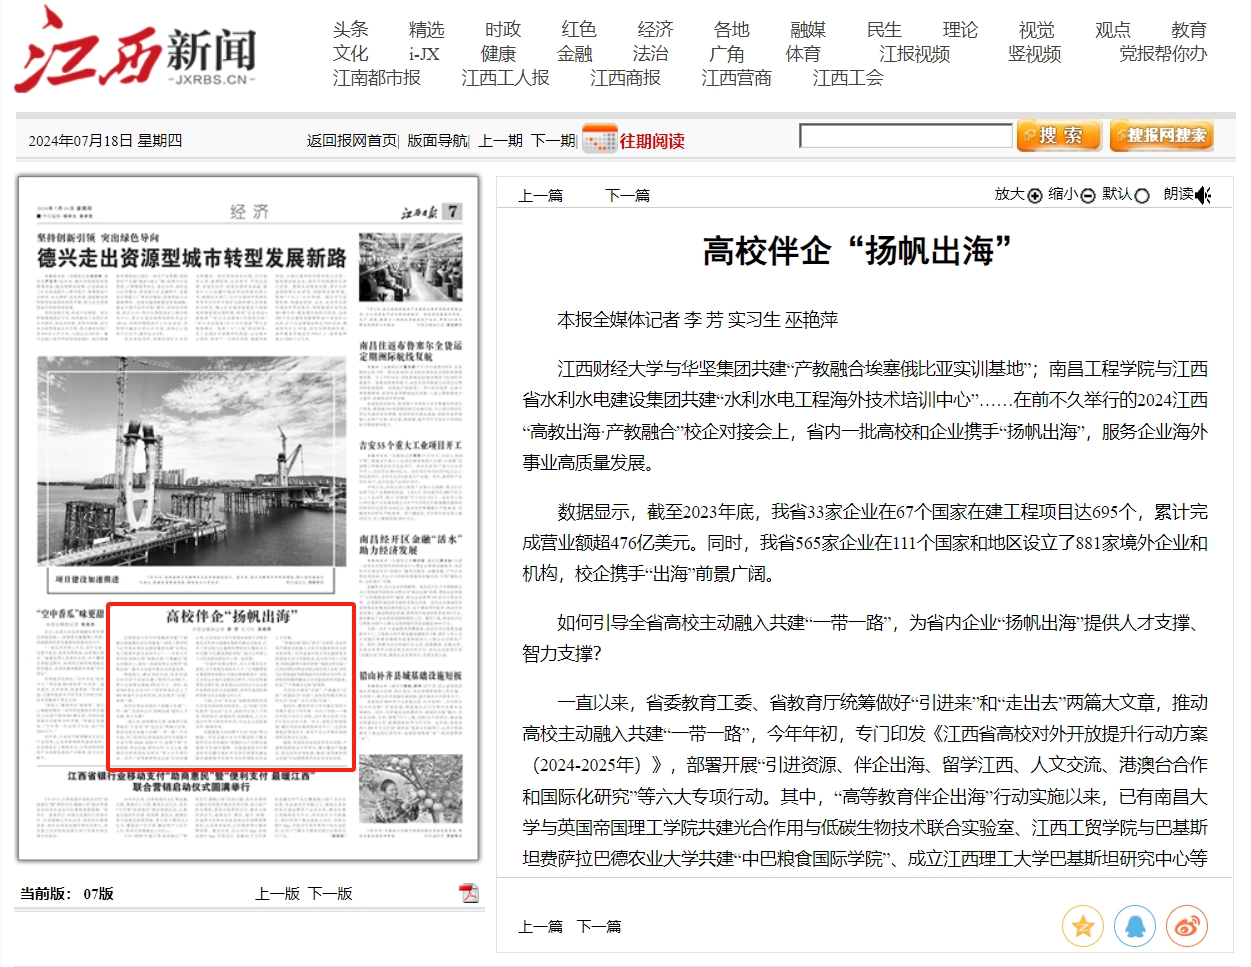Image resolution: width=1251 pixels, height=967 pixels.
Task: Click the Jiangxi News (江西新闻) logo
Action: (136, 52)
